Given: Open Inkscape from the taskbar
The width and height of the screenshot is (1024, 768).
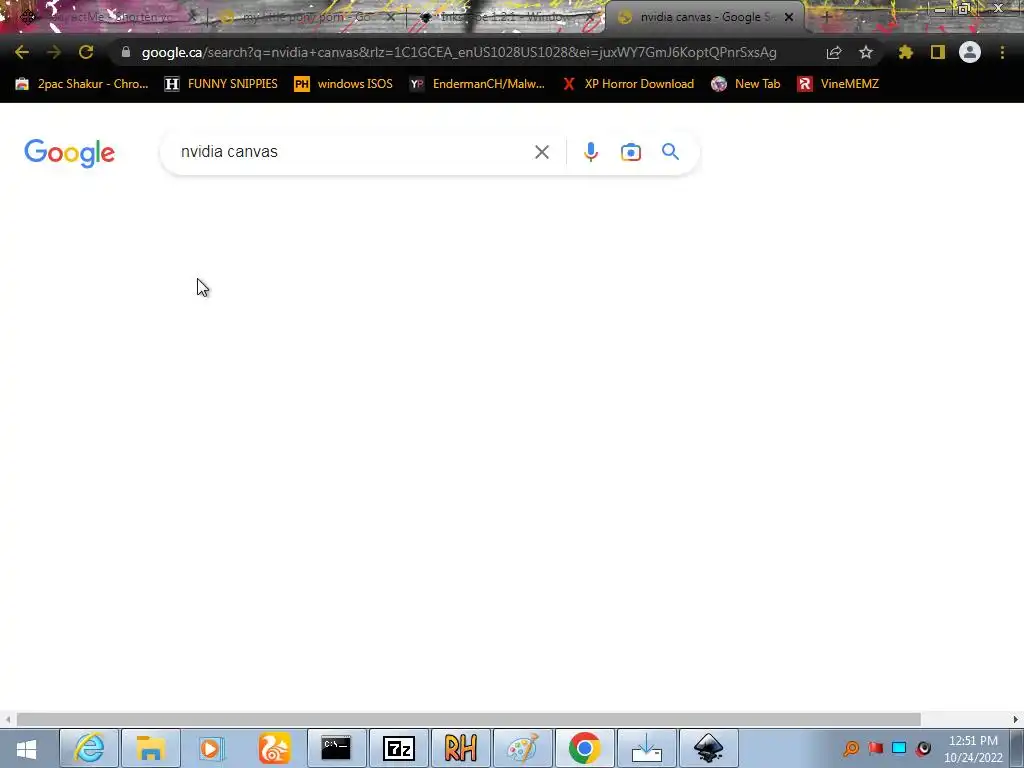Looking at the screenshot, I should (x=709, y=748).
